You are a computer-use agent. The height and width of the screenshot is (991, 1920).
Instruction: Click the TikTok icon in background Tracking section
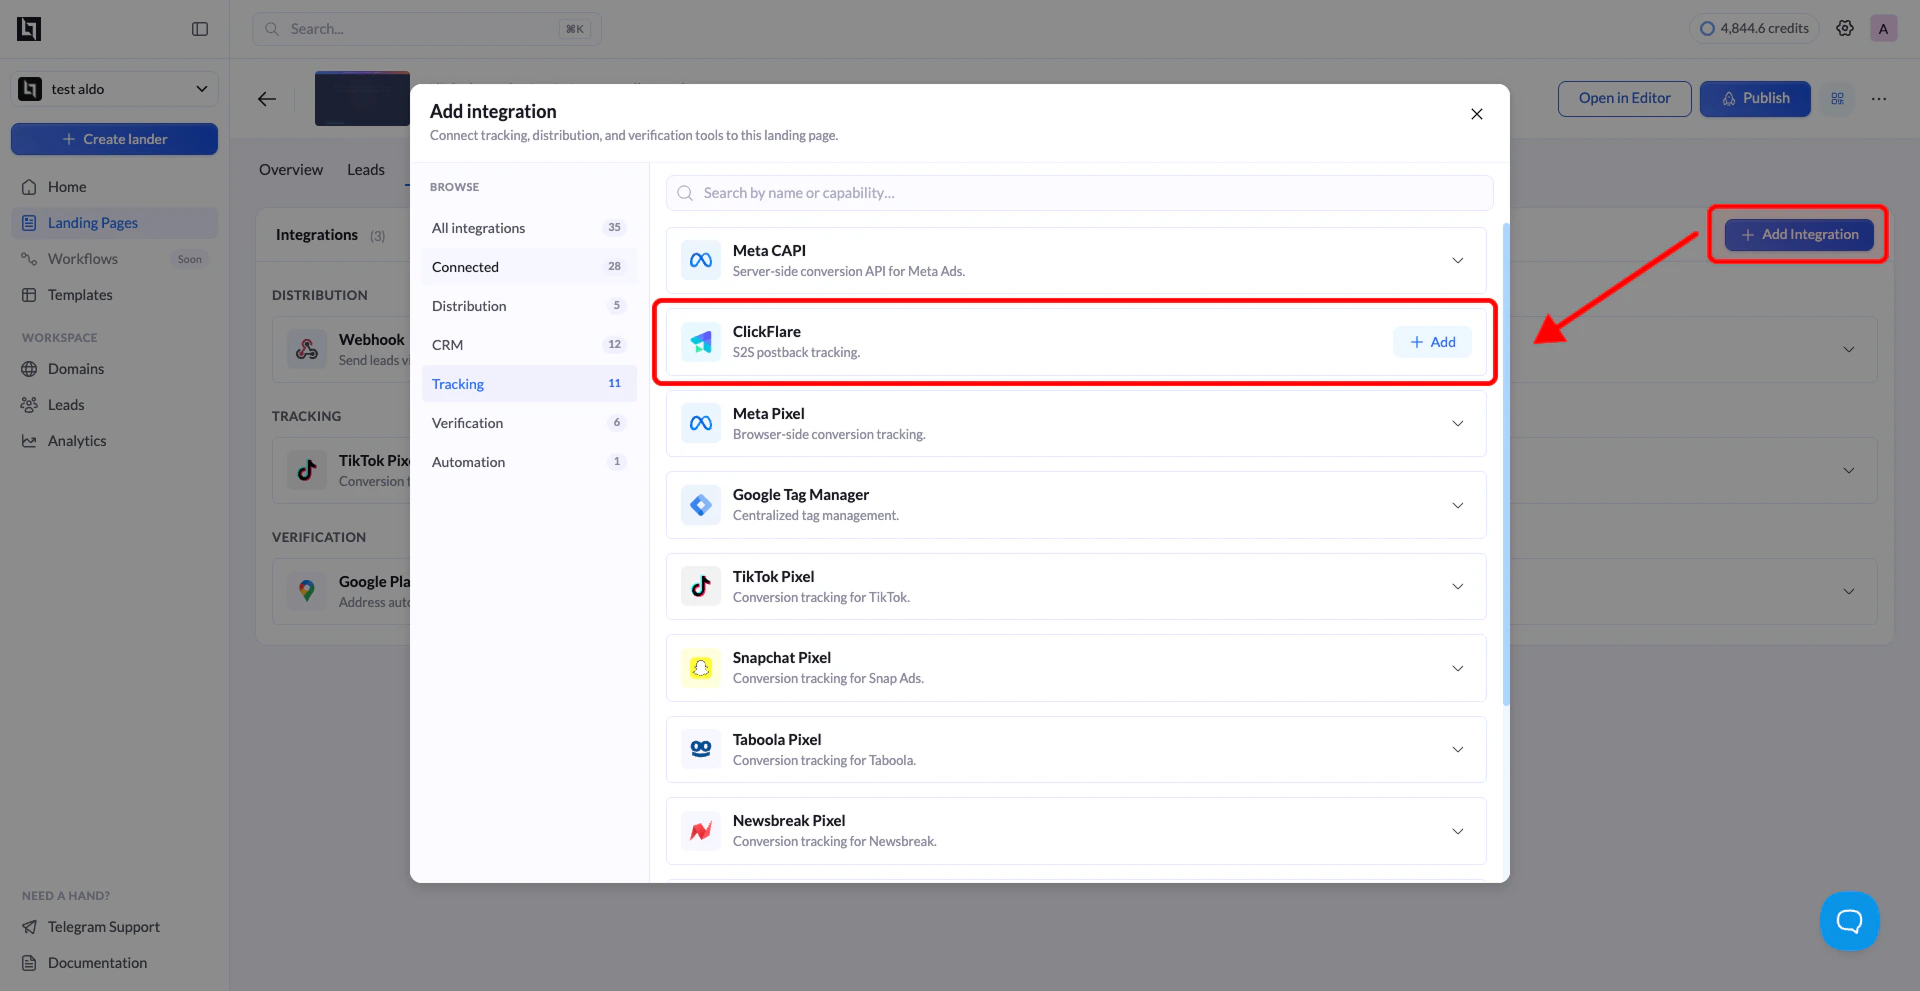[307, 470]
